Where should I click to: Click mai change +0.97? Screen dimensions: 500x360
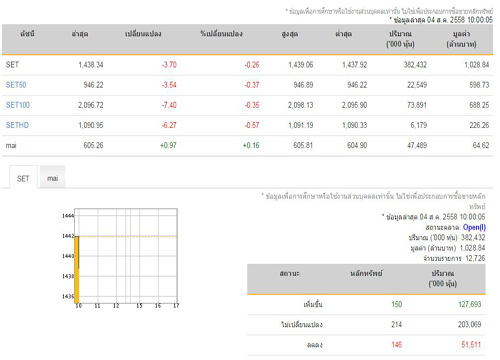pos(168,145)
